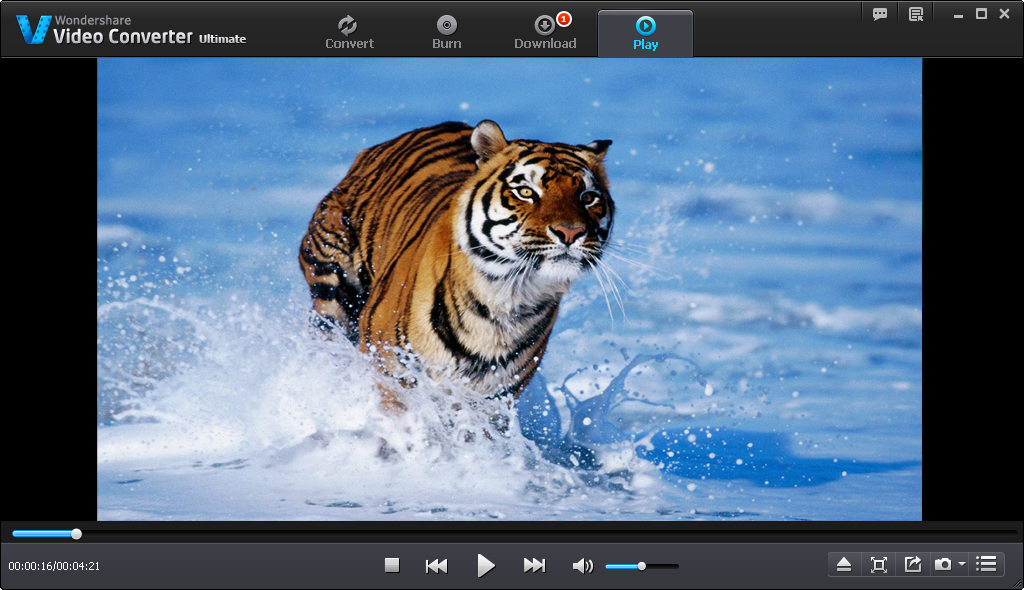Click the share/export video icon
The image size is (1024, 590).
click(x=912, y=565)
